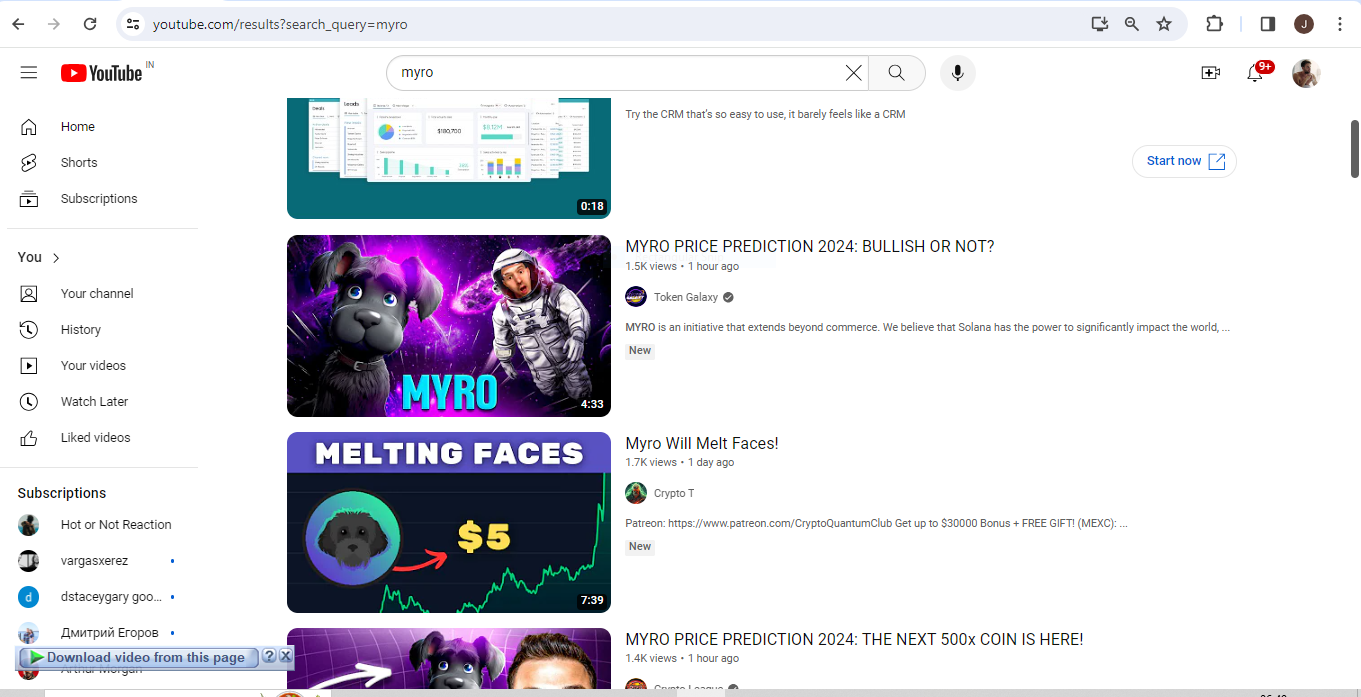Click the browser address bar URL
The height and width of the screenshot is (697, 1361).
tap(280, 24)
